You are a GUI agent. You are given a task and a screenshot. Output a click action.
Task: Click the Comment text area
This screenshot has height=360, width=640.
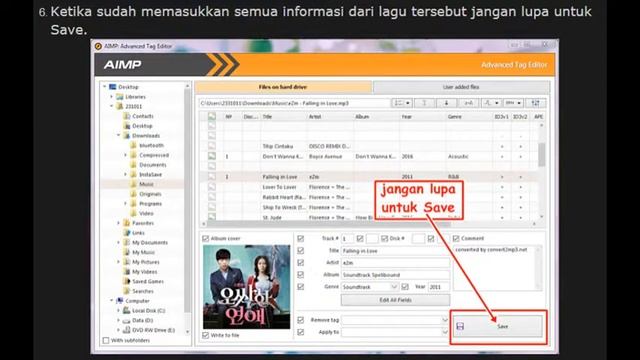(x=497, y=268)
